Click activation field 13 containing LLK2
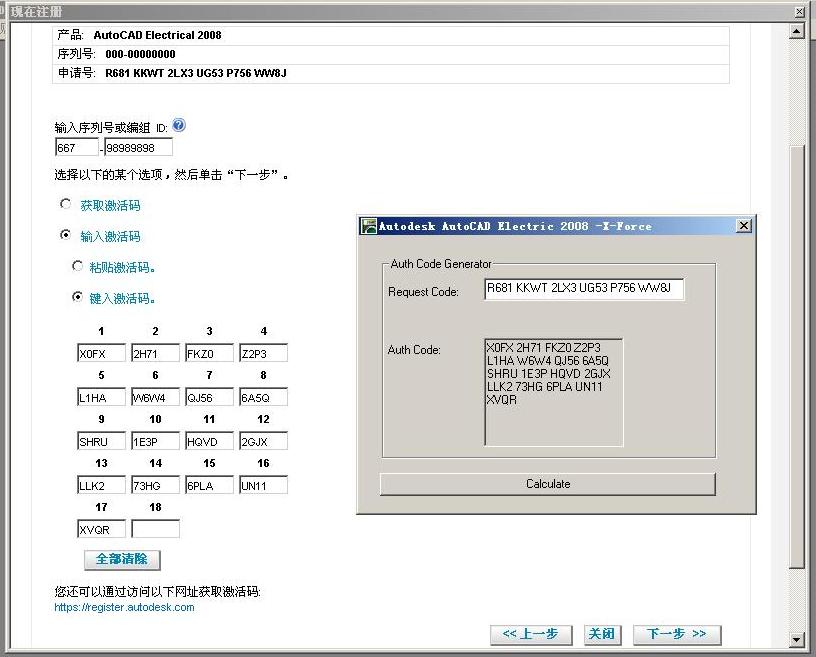 101,485
